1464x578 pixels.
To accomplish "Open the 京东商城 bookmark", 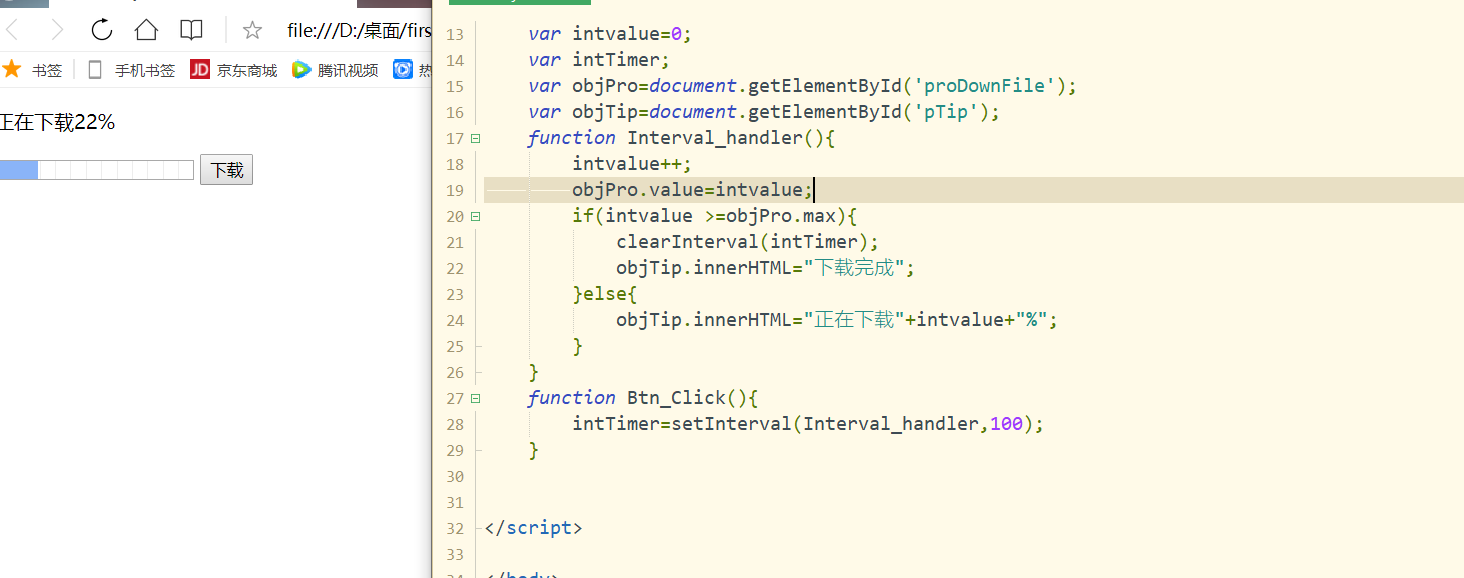I will [x=247, y=70].
